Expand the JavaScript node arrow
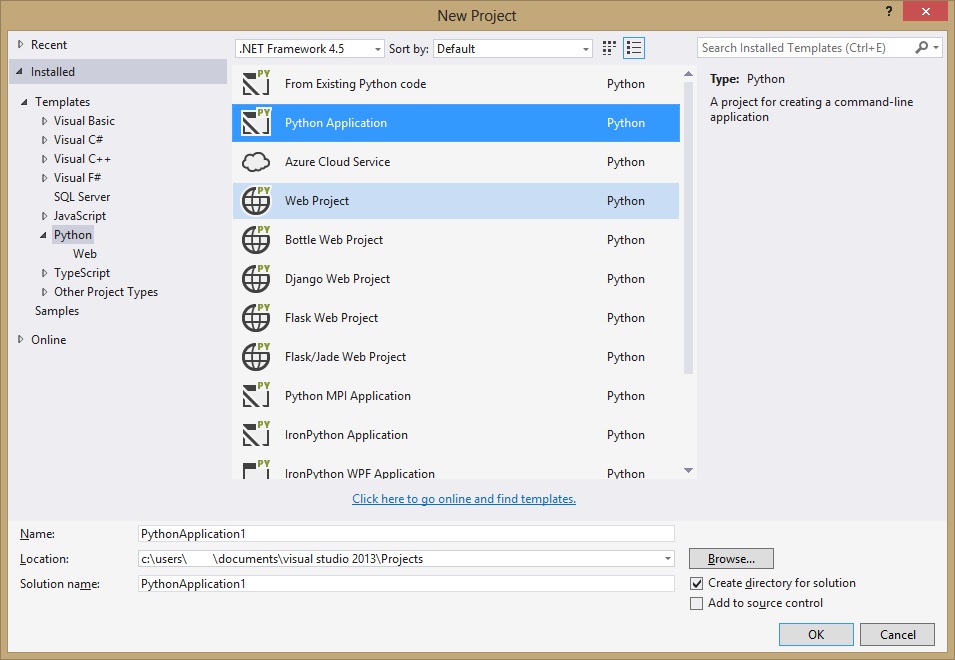This screenshot has width=955, height=660. (44, 216)
